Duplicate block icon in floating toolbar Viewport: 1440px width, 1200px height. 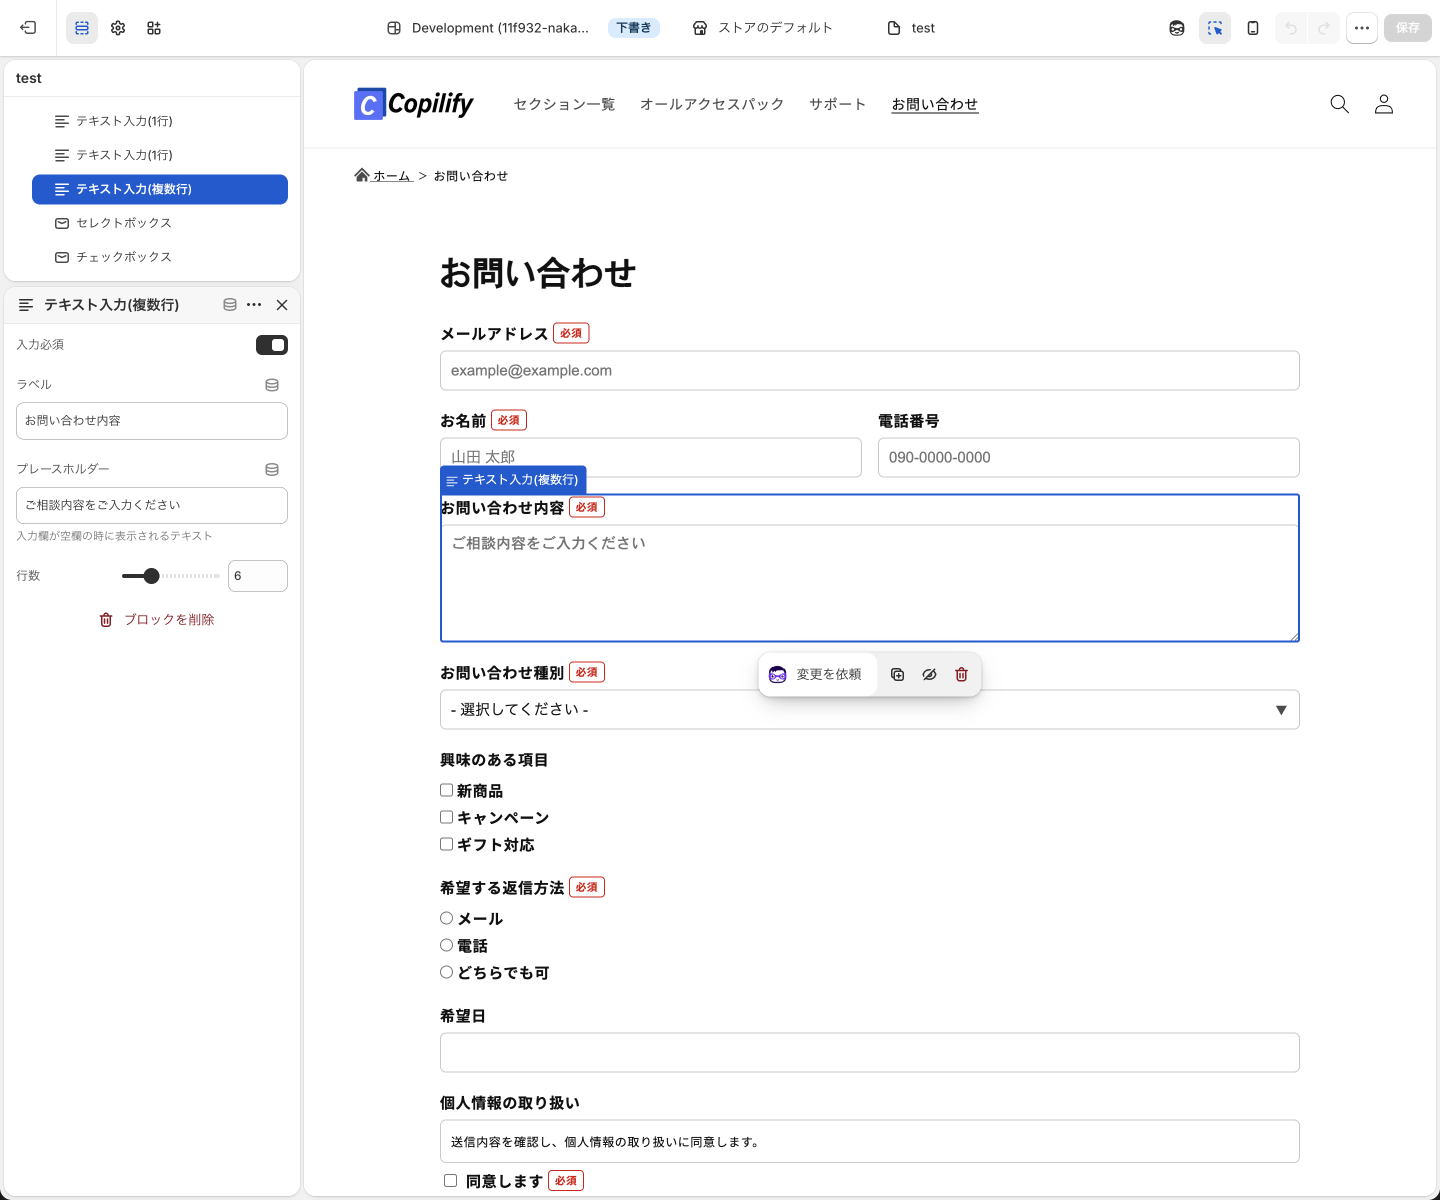[898, 675]
